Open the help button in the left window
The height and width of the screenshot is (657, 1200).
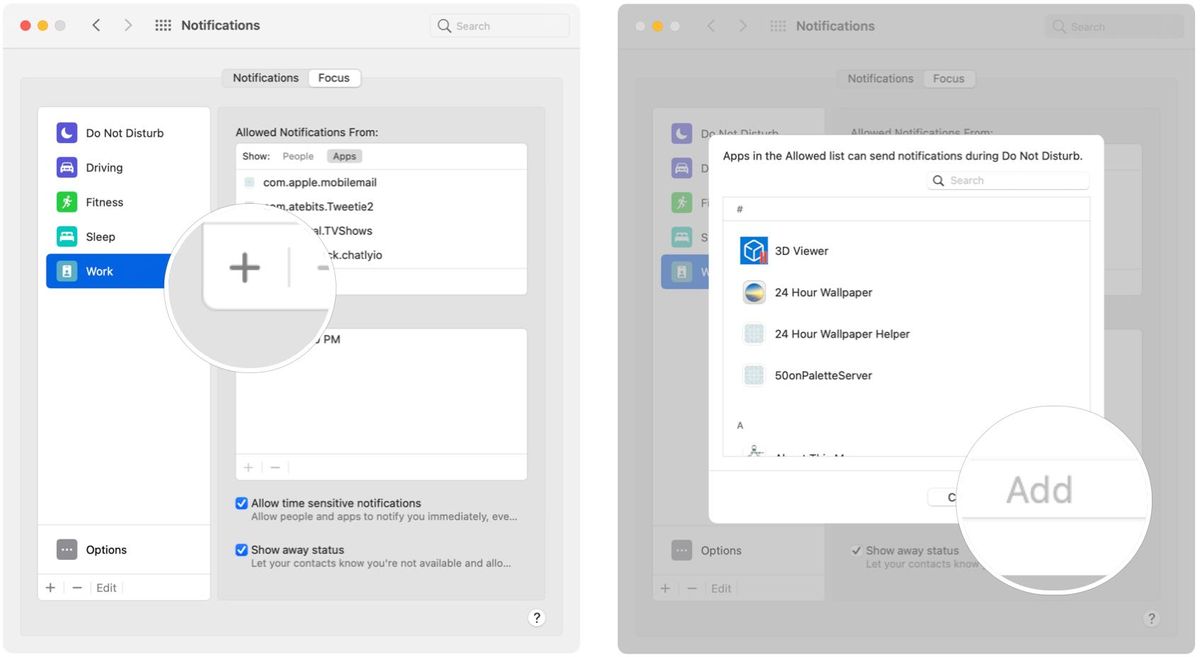(x=537, y=618)
